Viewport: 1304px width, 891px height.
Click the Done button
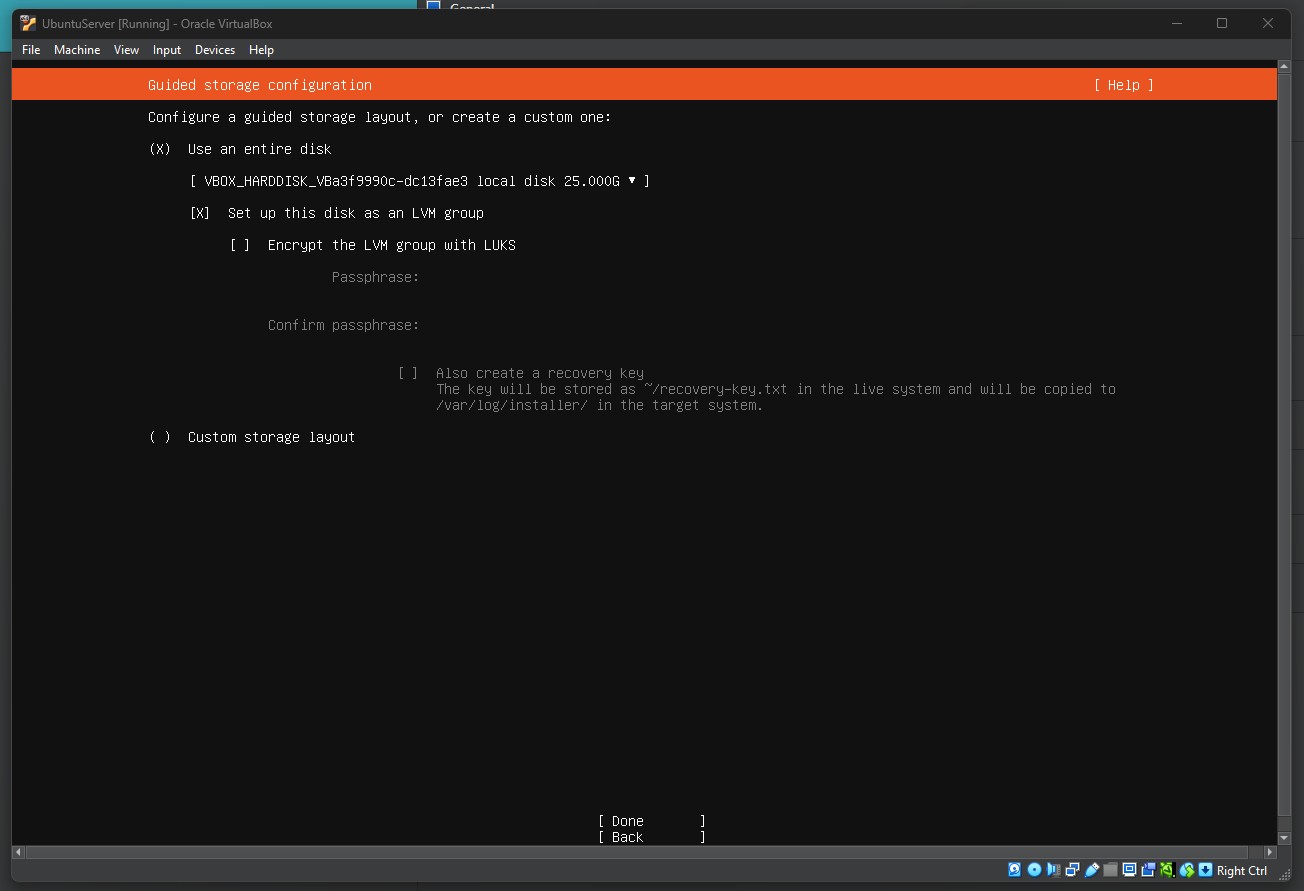click(626, 820)
